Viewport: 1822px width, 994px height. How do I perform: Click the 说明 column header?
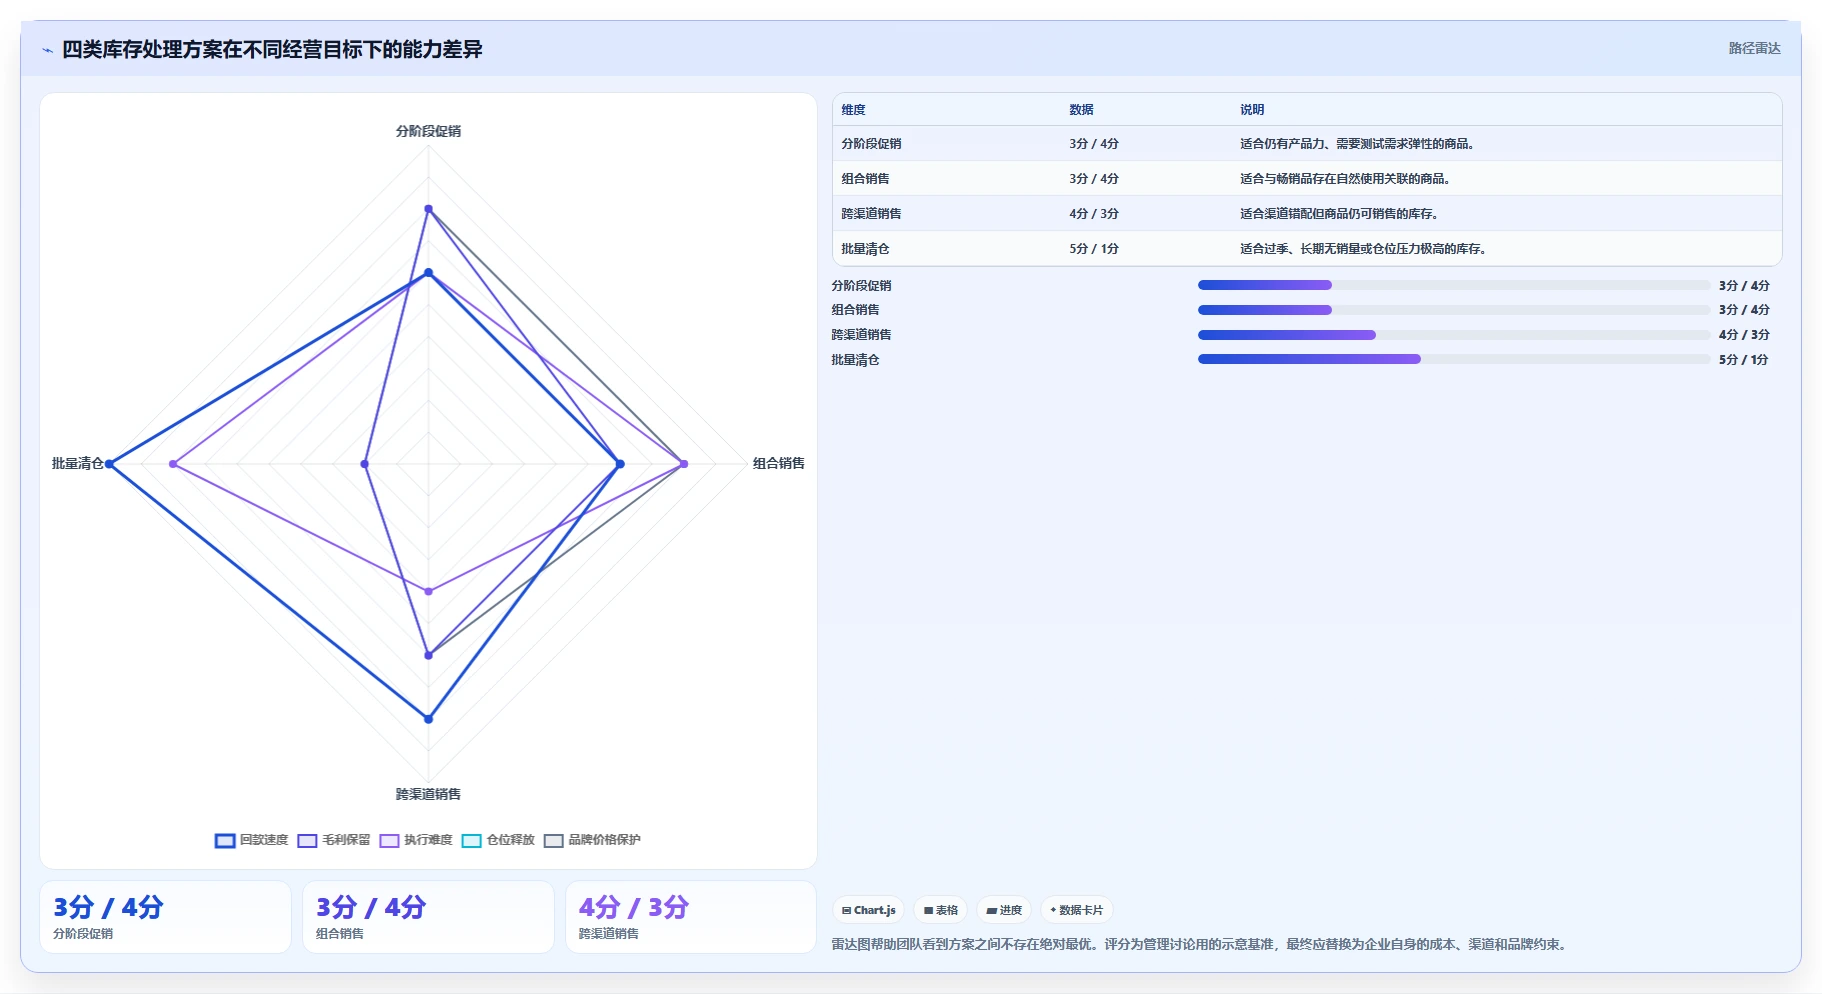[x=1252, y=110]
